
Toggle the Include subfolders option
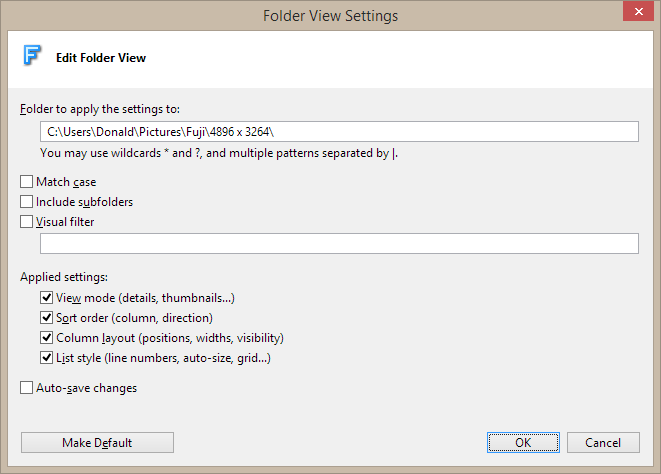[27, 202]
